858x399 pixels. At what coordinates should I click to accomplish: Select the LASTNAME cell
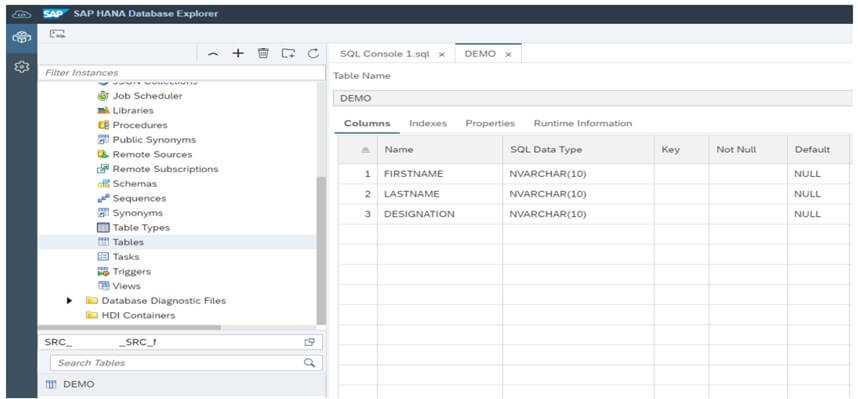pyautogui.click(x=440, y=194)
